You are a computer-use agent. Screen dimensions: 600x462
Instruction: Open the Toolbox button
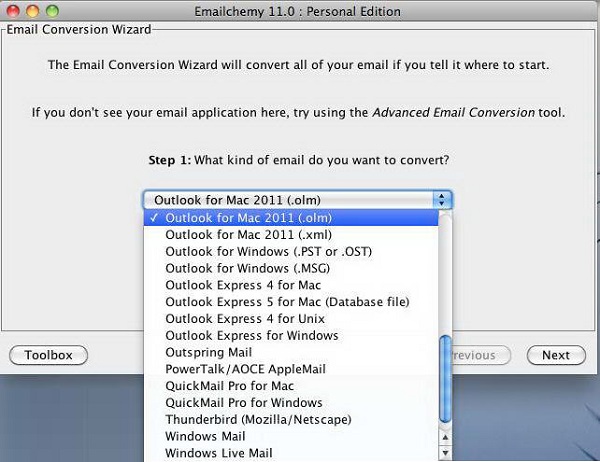pyautogui.click(x=49, y=355)
